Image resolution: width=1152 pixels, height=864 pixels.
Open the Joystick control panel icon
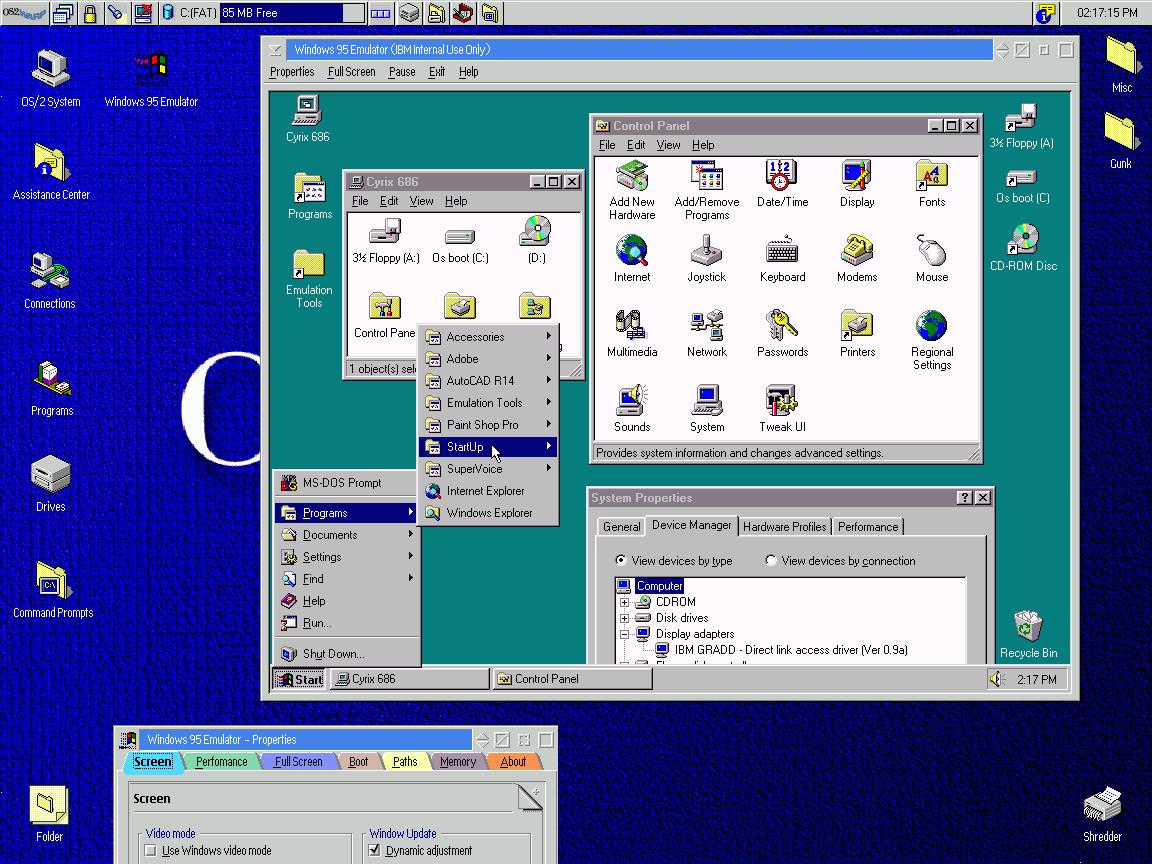click(x=707, y=258)
